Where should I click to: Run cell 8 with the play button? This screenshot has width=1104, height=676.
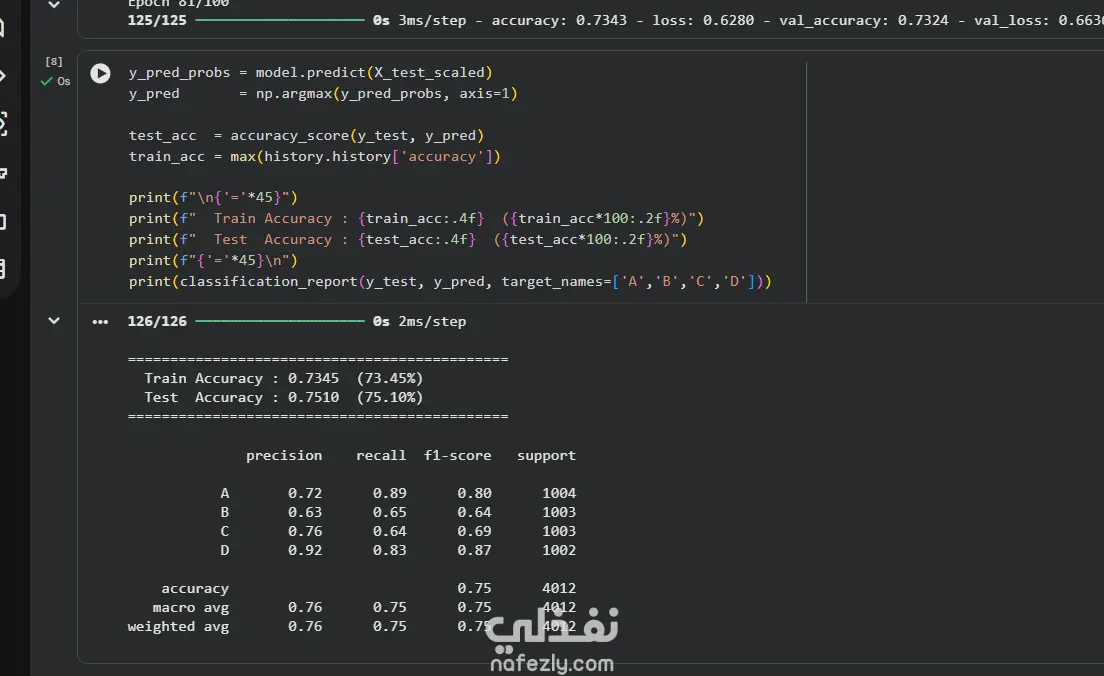[x=100, y=73]
